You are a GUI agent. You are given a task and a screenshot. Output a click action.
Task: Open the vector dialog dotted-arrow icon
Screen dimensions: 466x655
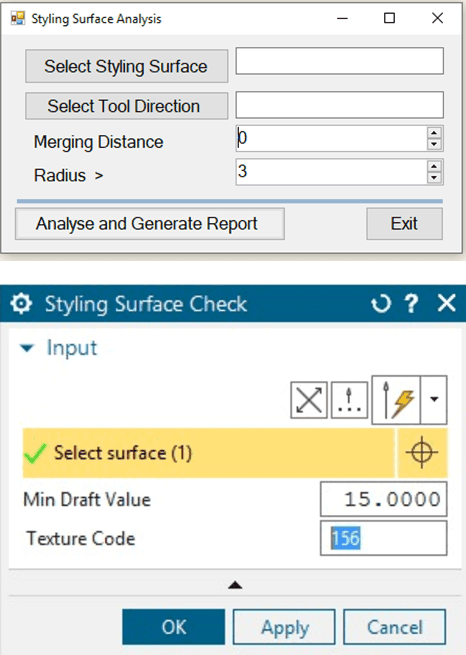(x=349, y=400)
